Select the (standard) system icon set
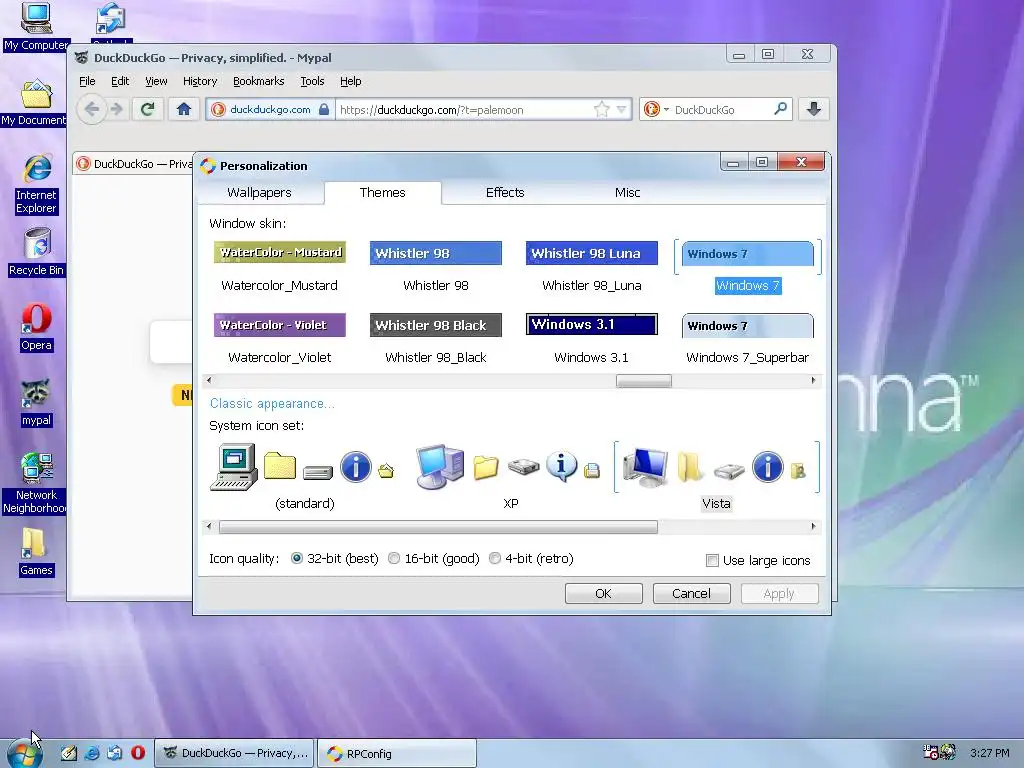This screenshot has width=1024, height=768. tap(304, 477)
